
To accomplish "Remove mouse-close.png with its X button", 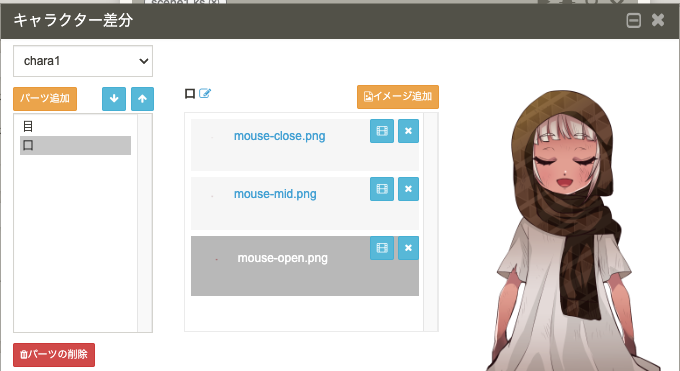I will point(408,131).
